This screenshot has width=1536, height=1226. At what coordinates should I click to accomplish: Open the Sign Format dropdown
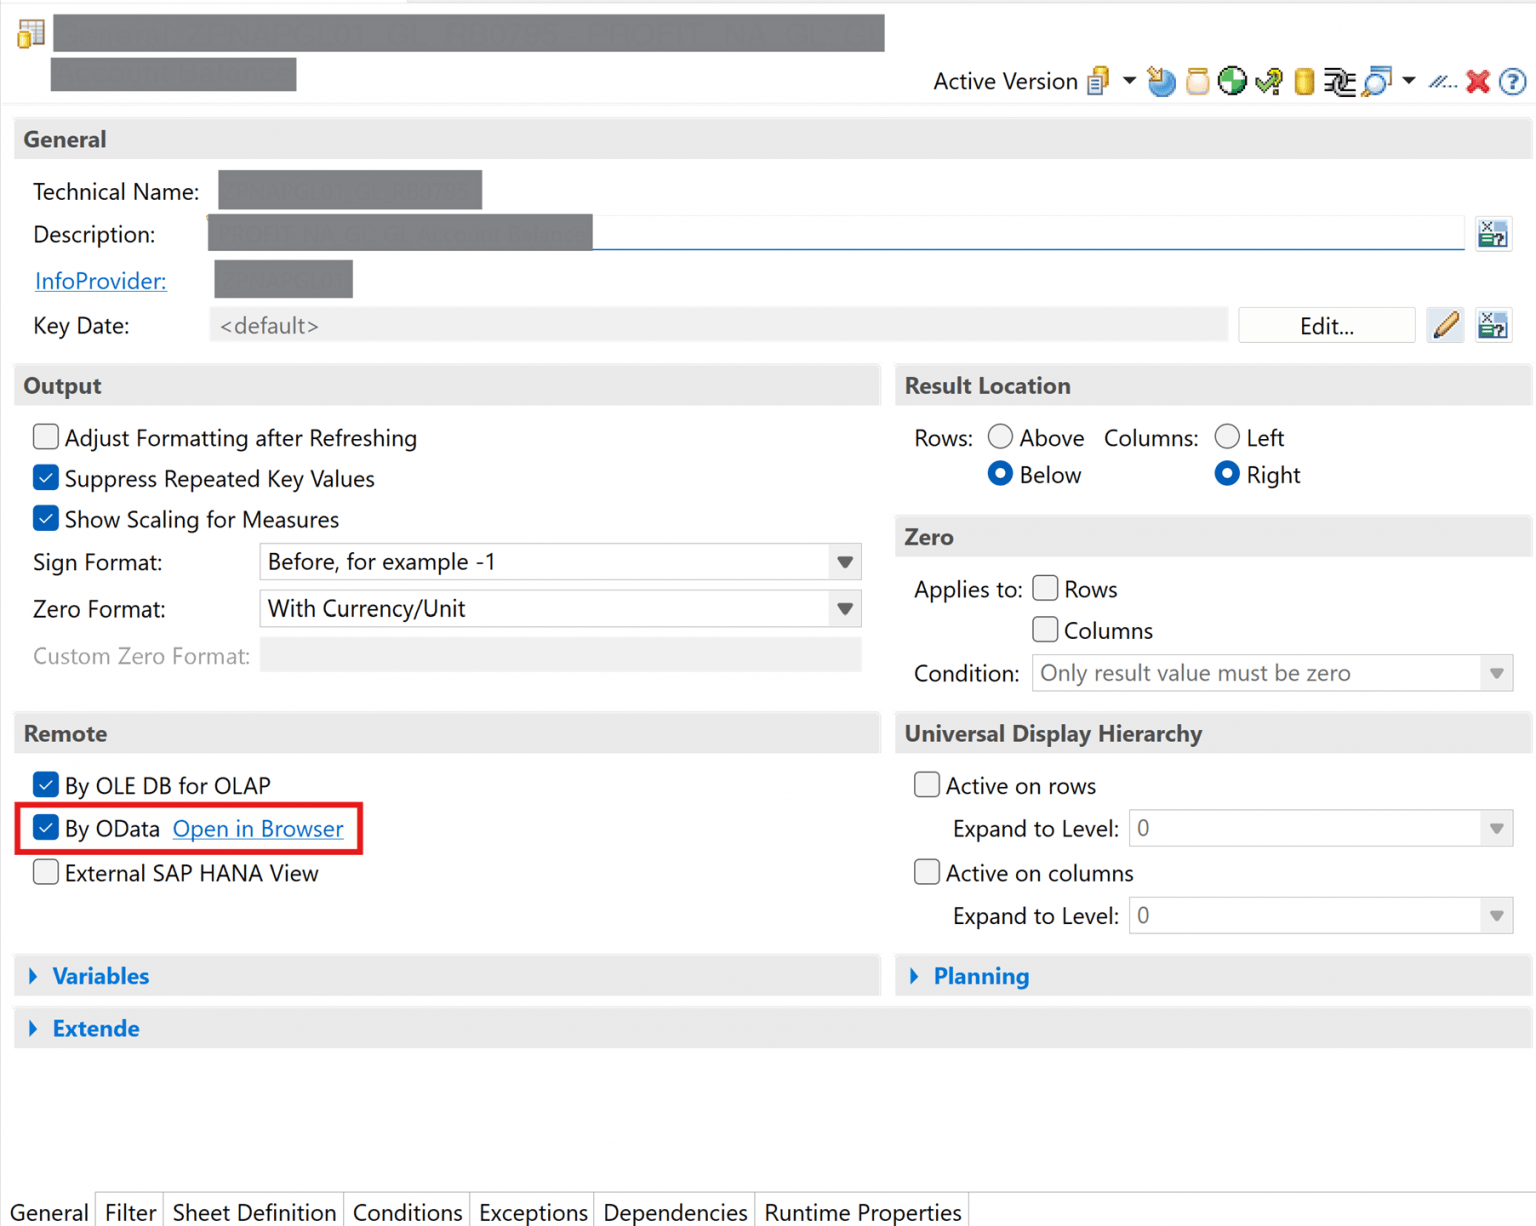tap(845, 561)
